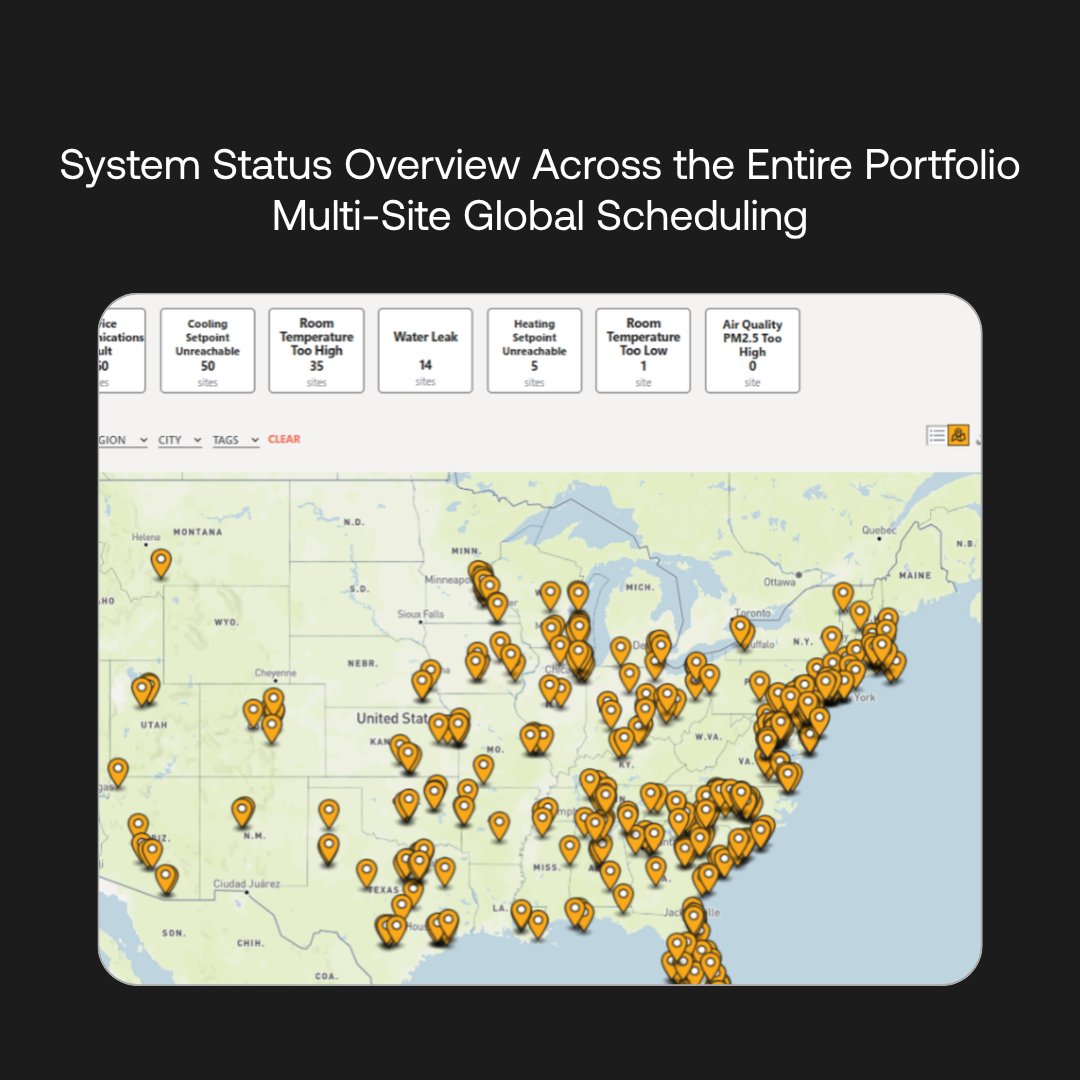This screenshot has width=1080, height=1080.
Task: Click the Ottawa city label
Action: click(x=779, y=582)
